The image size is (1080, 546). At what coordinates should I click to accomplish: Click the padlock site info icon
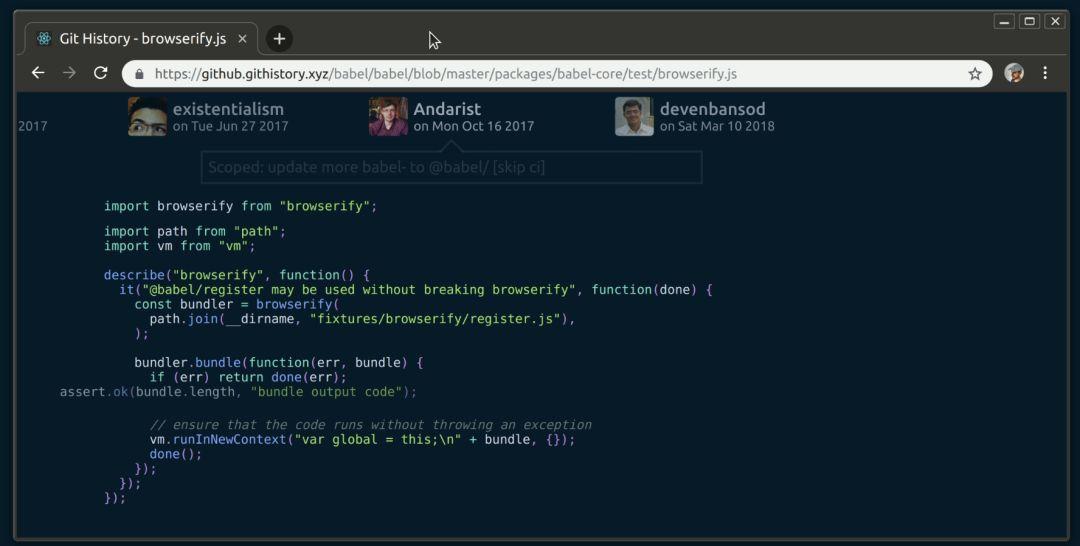pos(140,74)
